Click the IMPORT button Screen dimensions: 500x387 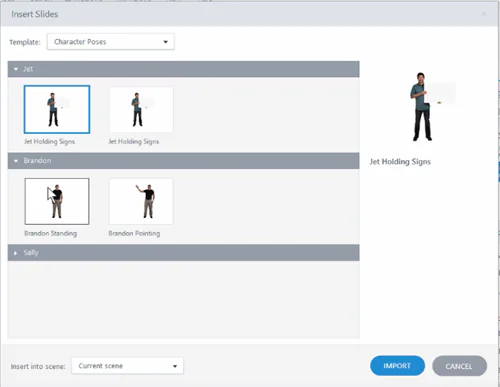(397, 366)
